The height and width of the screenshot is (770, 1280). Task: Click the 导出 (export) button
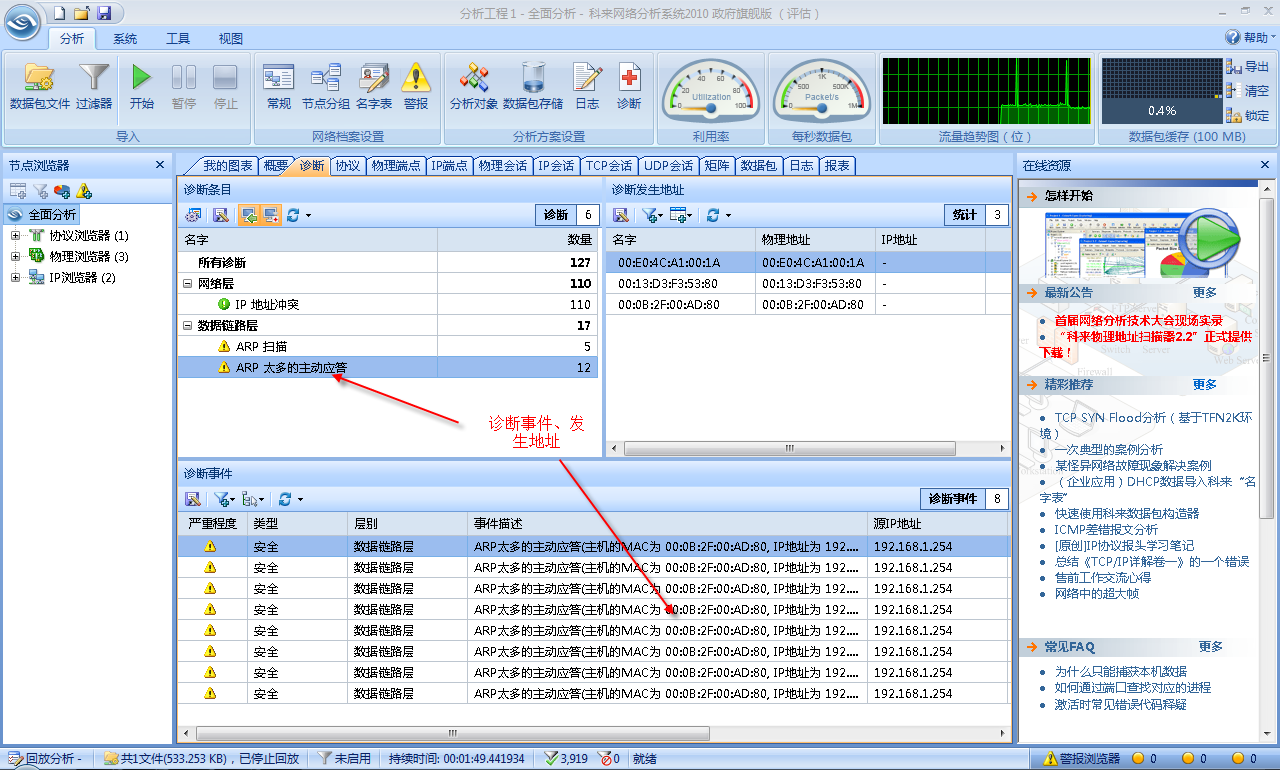click(x=1247, y=67)
